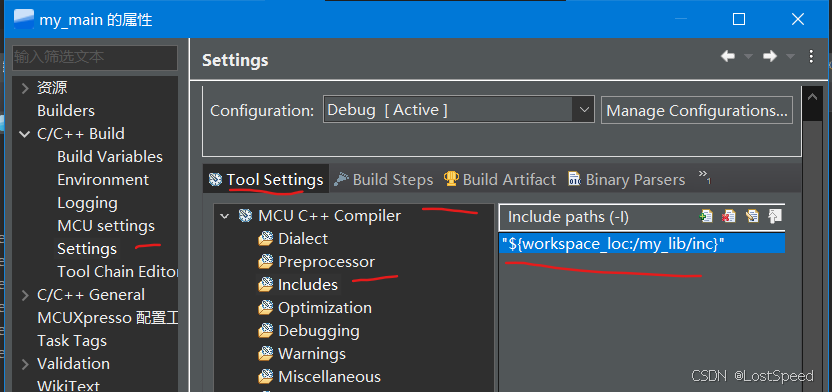Click the Warnings folder icon
832x392 pixels.
265,354
